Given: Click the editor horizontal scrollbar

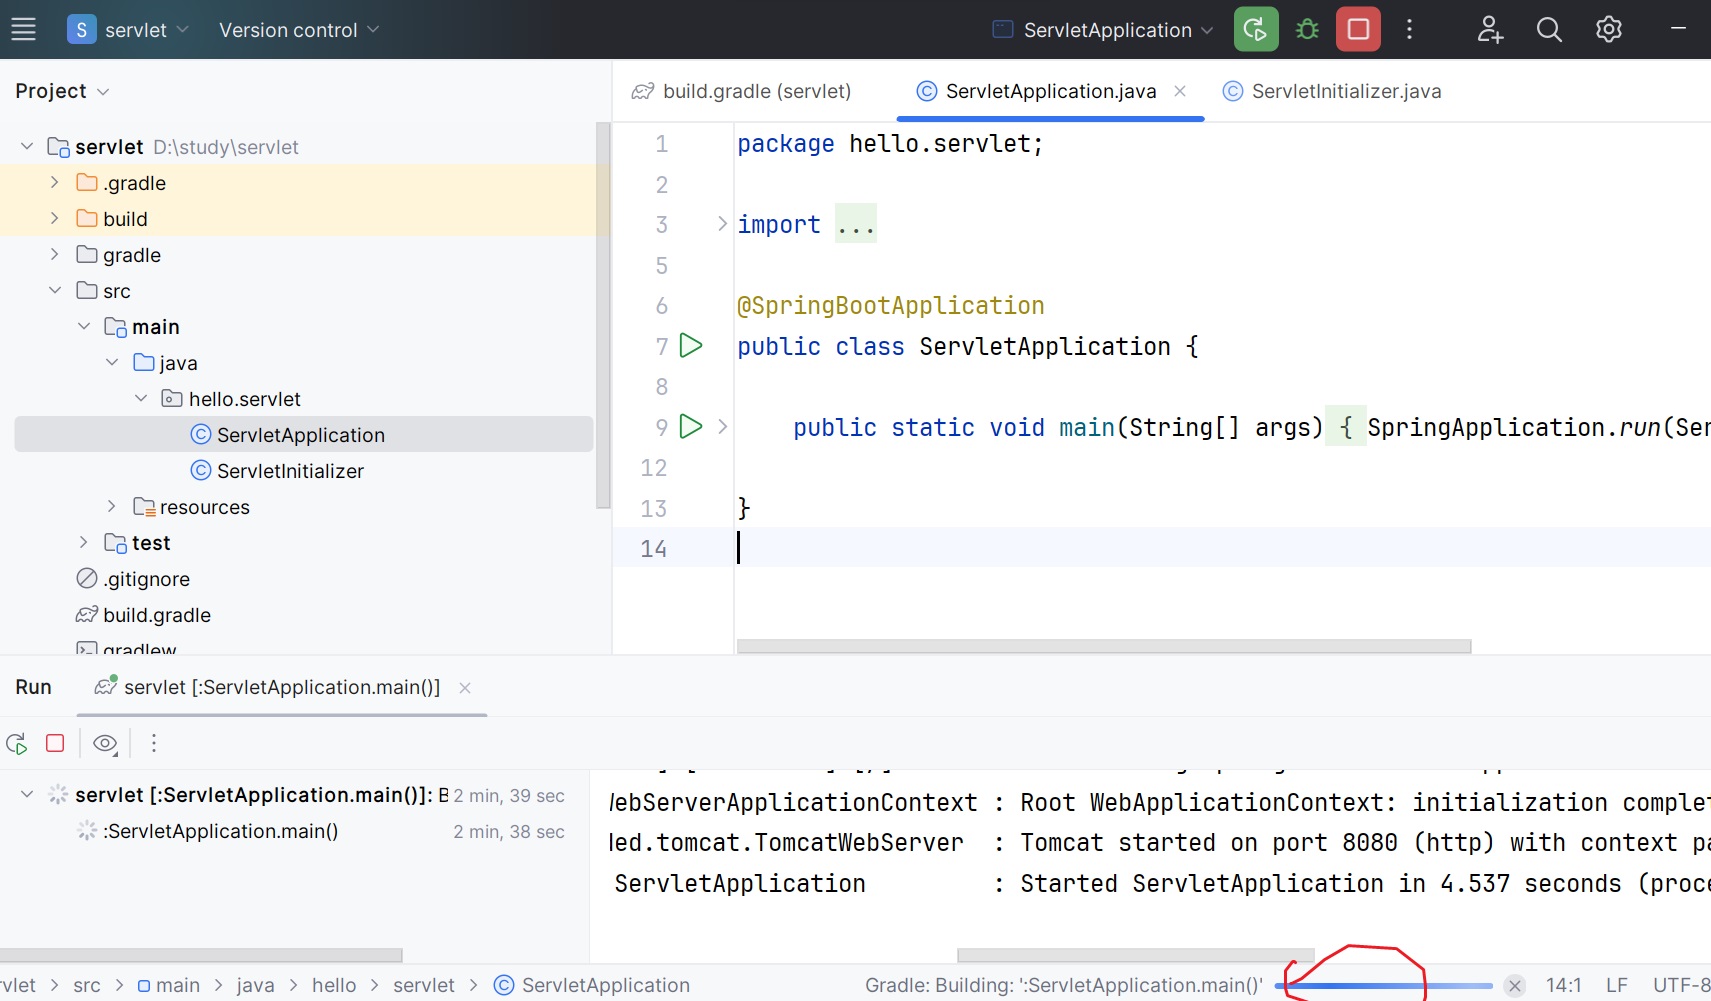Looking at the screenshot, I should click(x=1104, y=646).
